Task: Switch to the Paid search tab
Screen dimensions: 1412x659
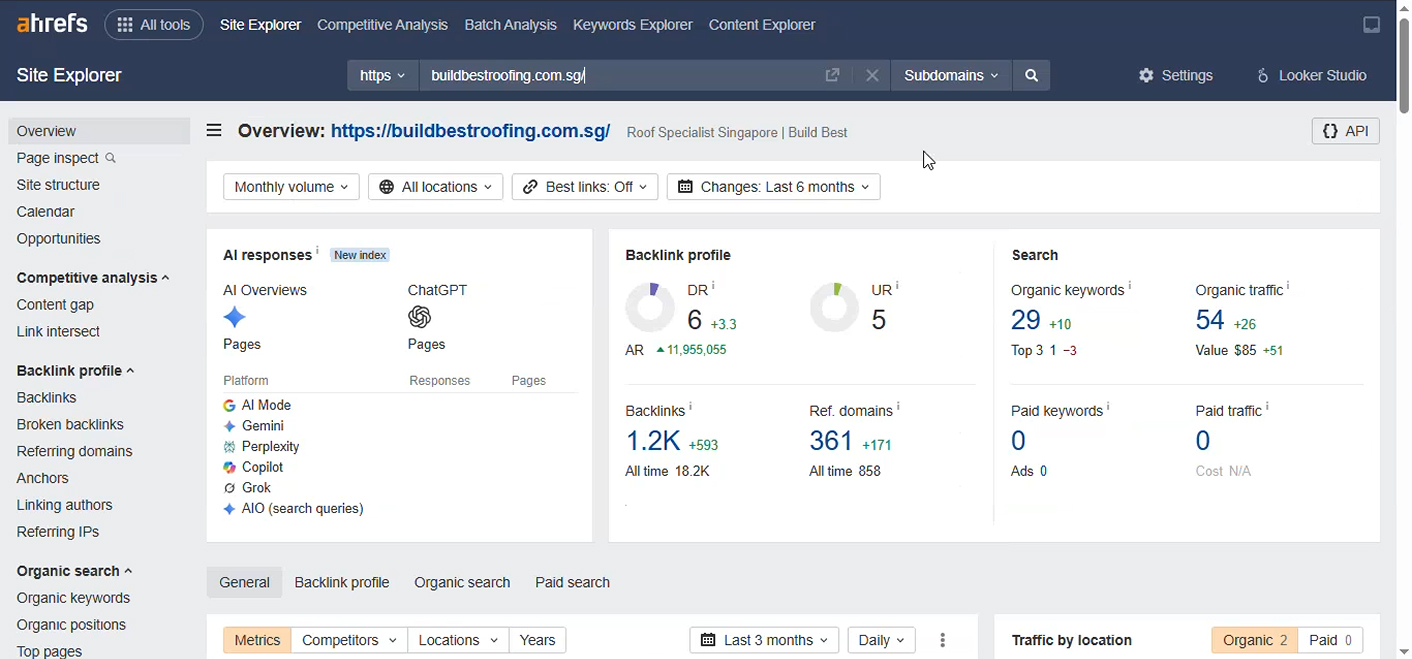Action: [x=572, y=583]
